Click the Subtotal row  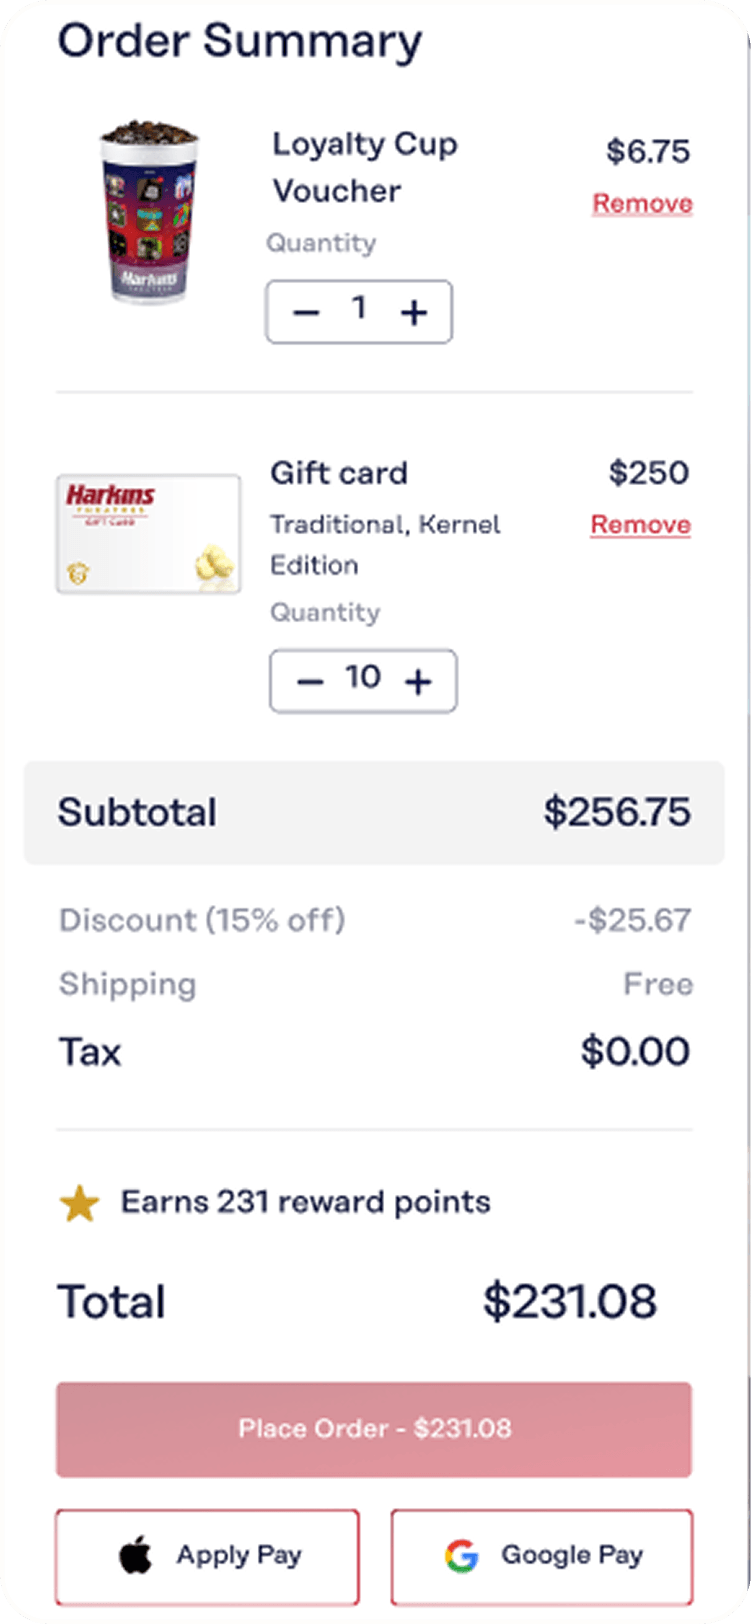click(x=374, y=812)
